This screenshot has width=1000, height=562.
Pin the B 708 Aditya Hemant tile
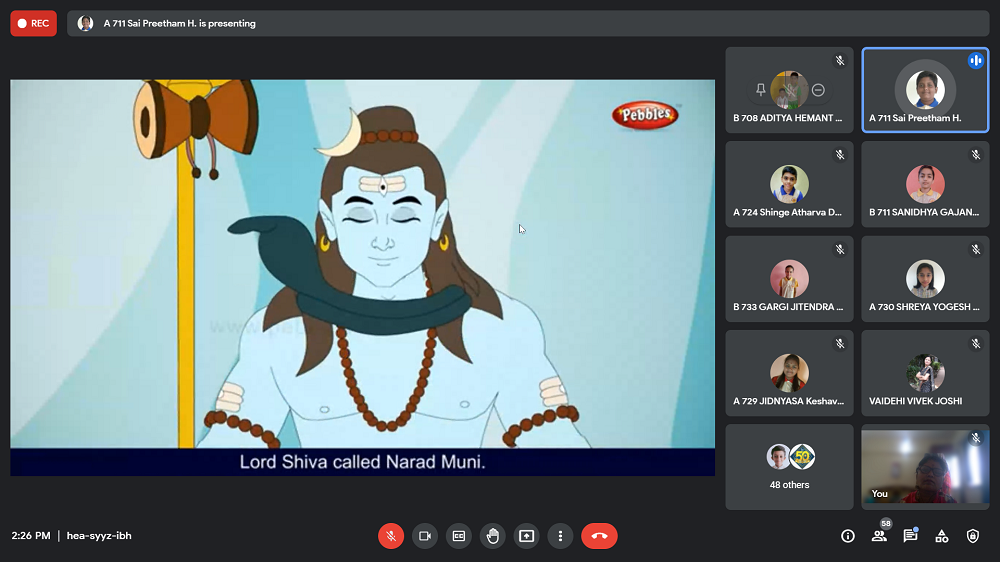pos(761,90)
